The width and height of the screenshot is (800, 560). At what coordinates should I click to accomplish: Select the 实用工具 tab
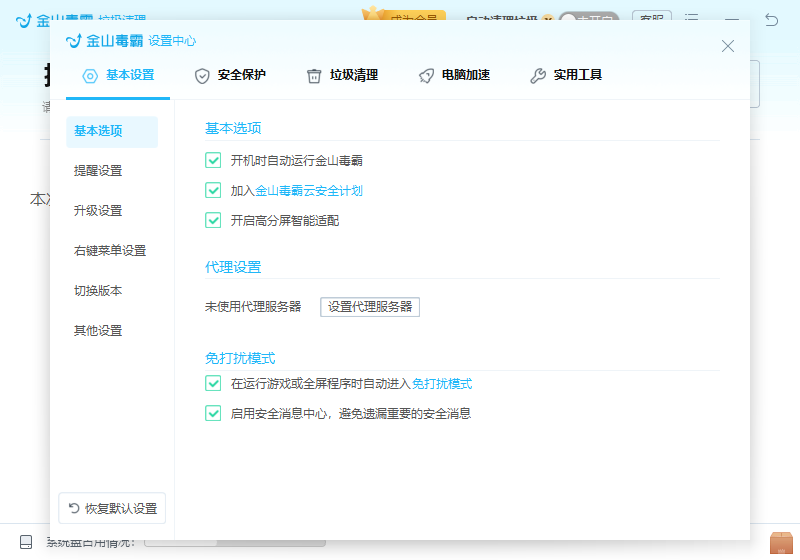tap(566, 75)
